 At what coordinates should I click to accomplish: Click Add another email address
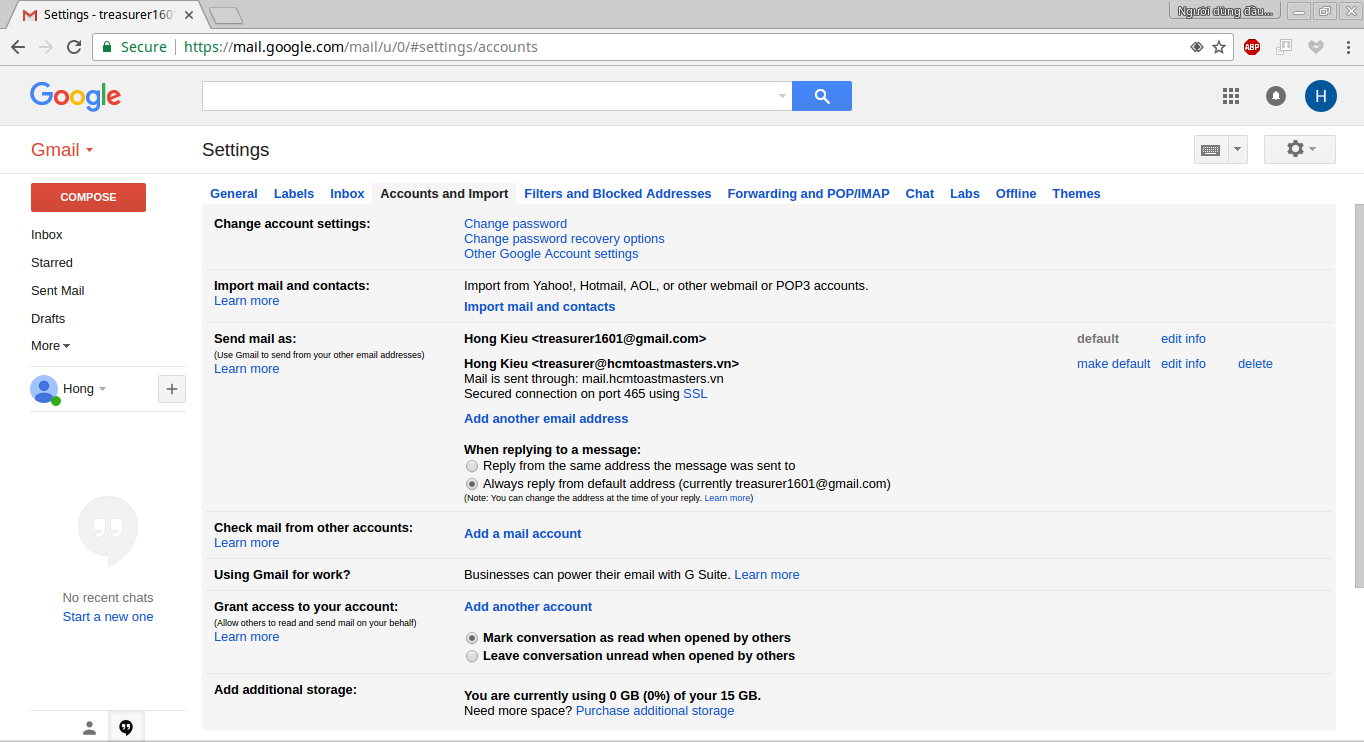(546, 419)
